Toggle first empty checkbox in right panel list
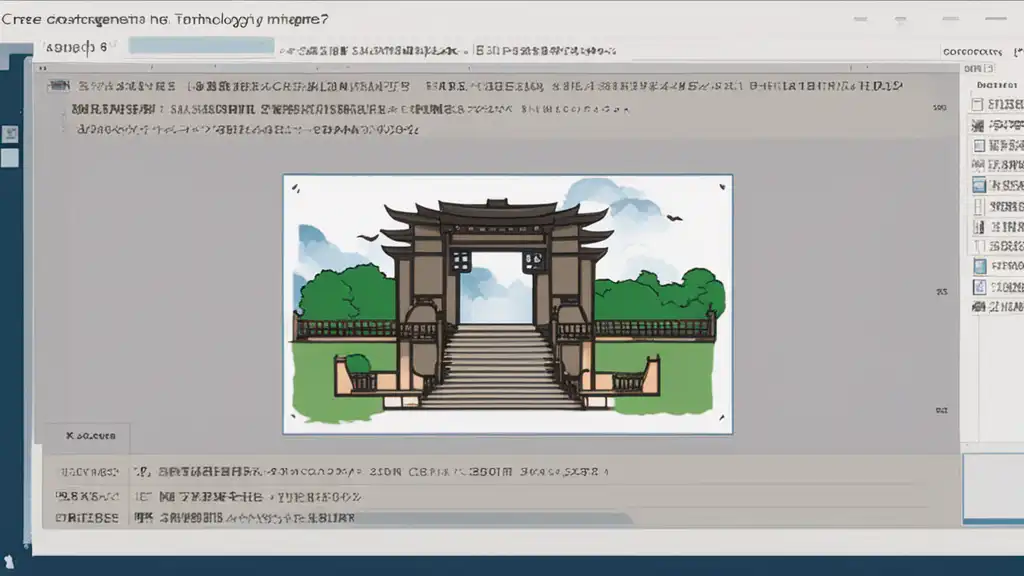 (978, 104)
